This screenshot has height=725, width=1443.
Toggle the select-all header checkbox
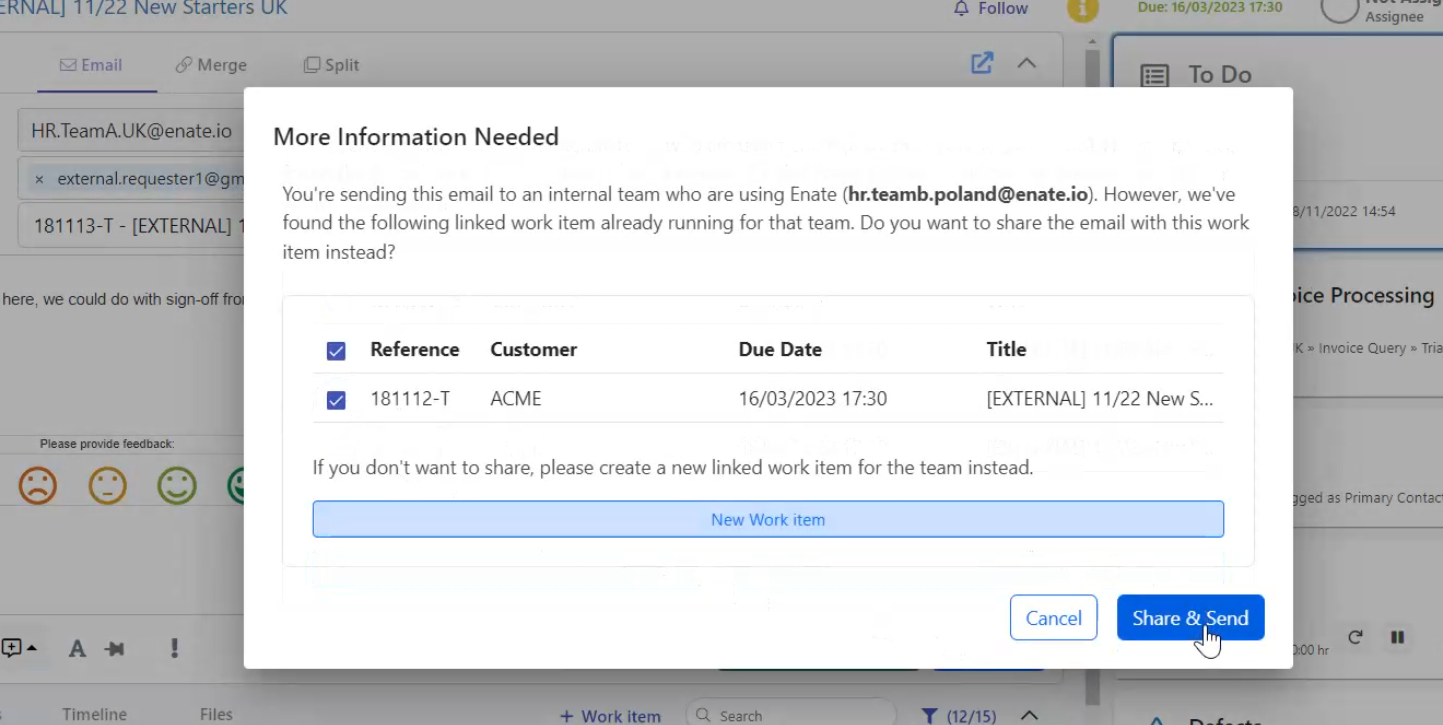click(x=336, y=351)
